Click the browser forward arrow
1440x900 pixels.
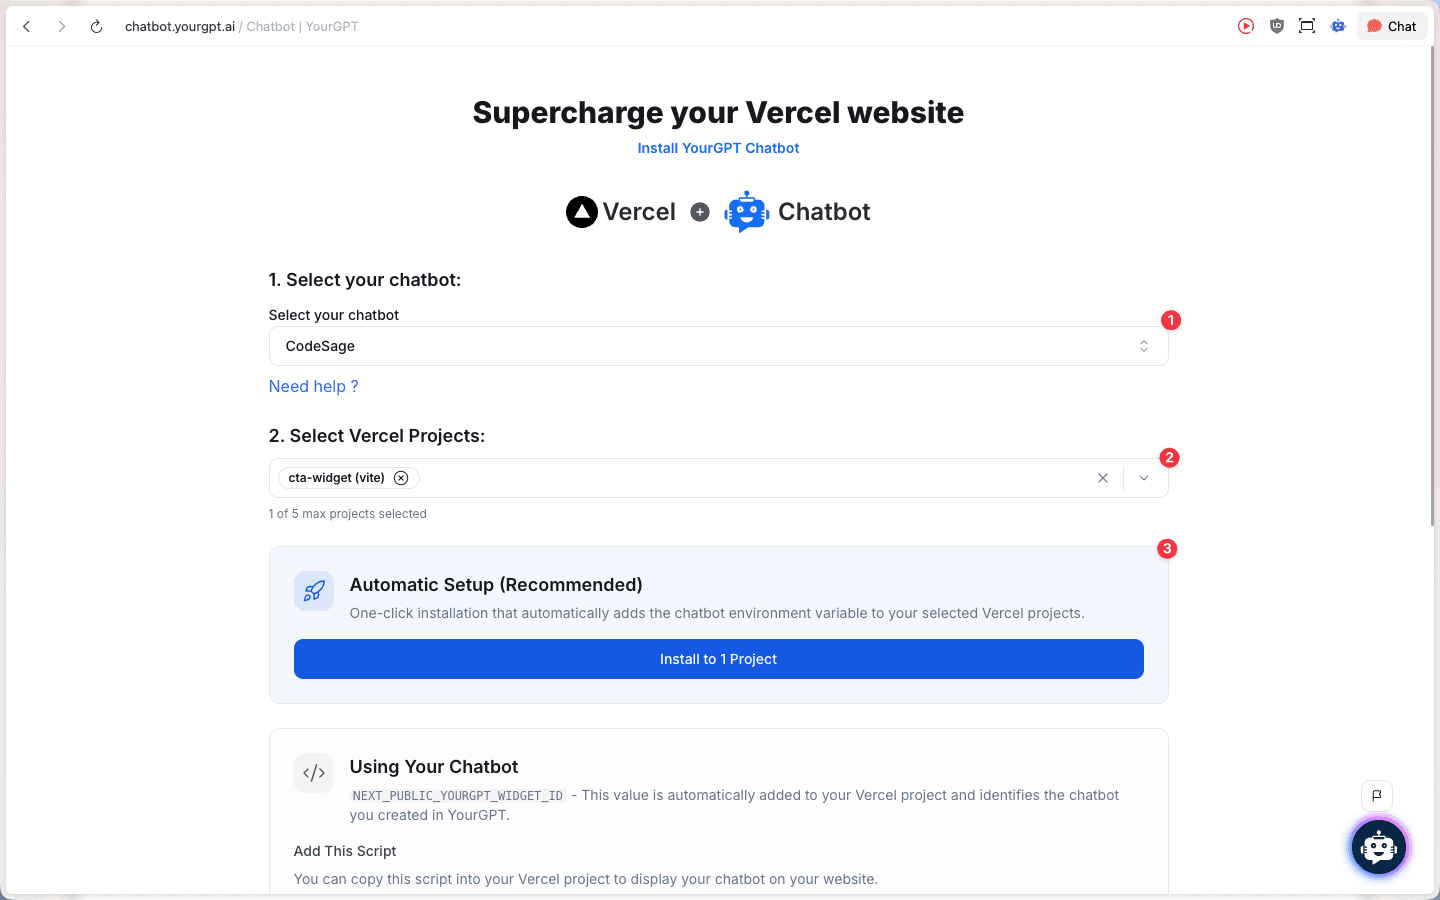62,27
